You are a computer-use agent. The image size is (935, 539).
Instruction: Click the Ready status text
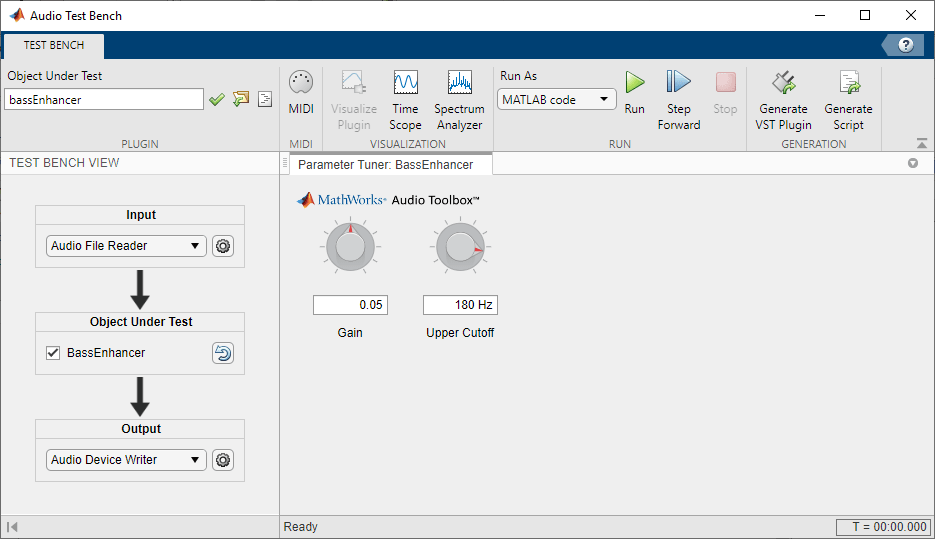pos(301,526)
